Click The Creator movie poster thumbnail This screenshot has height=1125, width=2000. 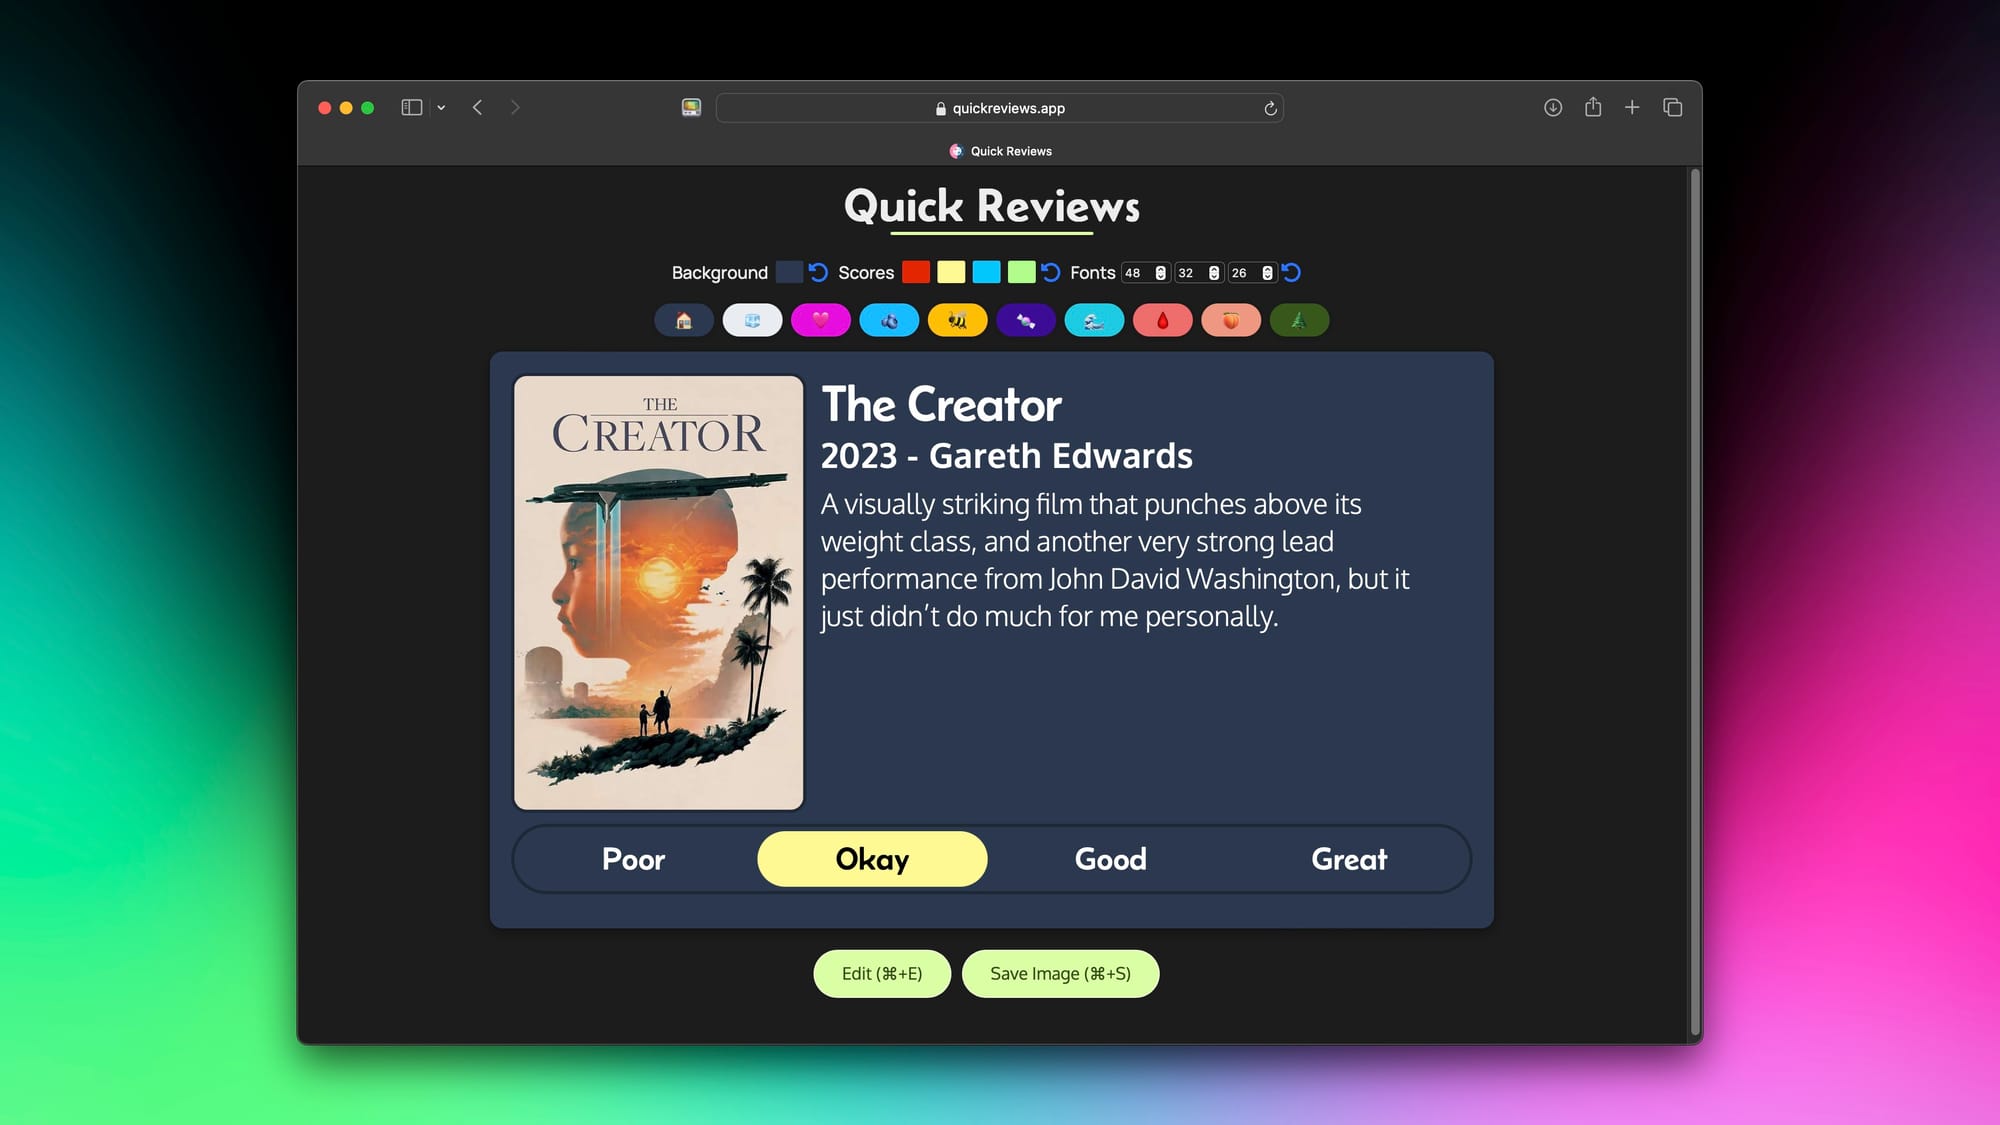pos(659,592)
